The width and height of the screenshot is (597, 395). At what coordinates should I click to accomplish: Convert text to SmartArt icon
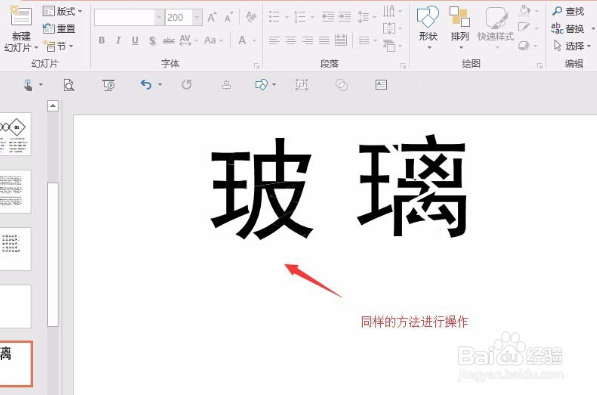pyautogui.click(x=392, y=46)
